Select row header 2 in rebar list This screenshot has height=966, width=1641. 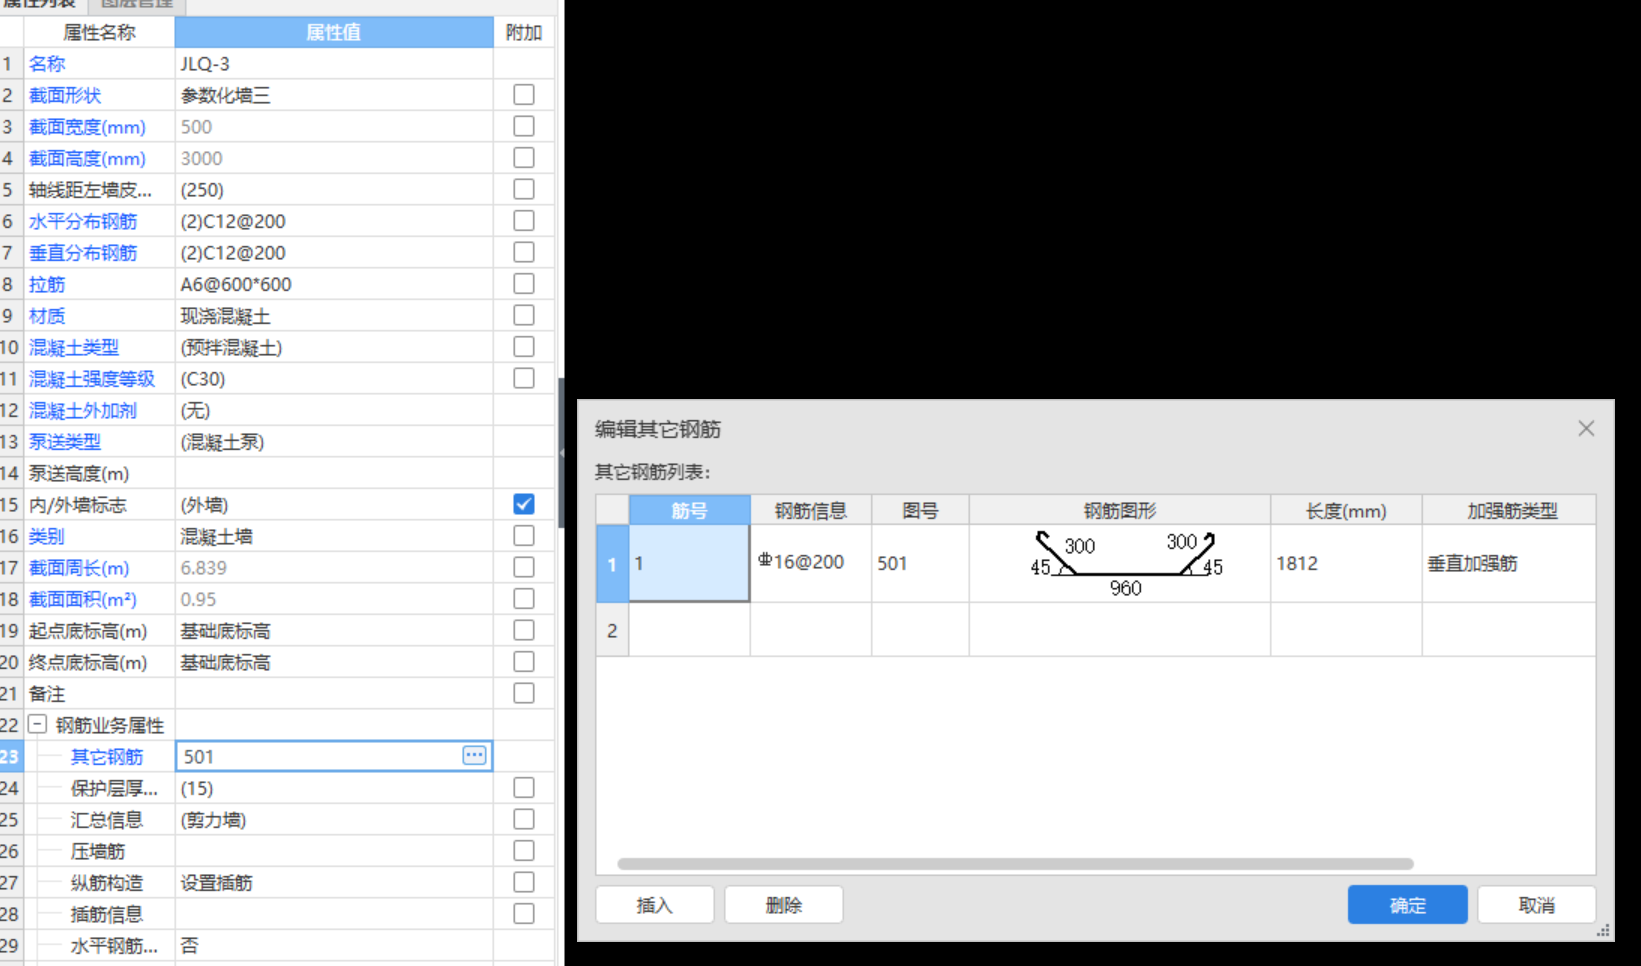click(x=612, y=630)
